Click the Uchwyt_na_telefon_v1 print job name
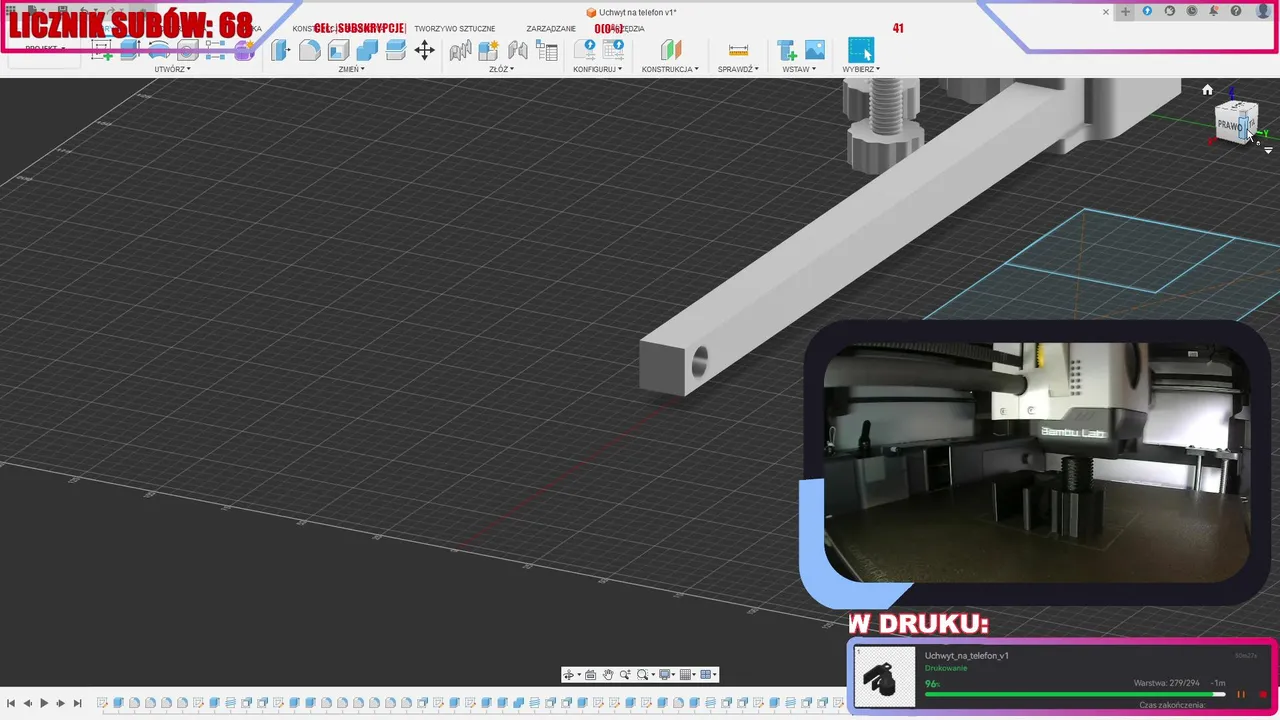This screenshot has width=1280, height=720. click(967, 656)
